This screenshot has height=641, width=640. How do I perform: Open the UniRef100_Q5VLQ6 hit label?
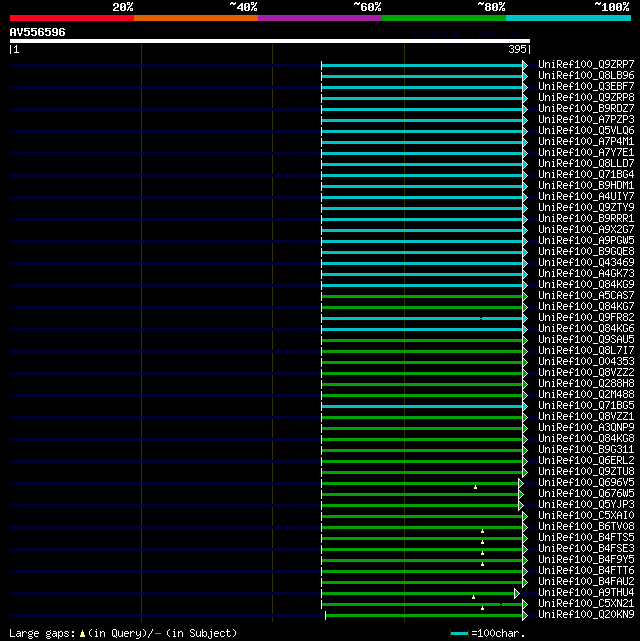[x=586, y=130]
